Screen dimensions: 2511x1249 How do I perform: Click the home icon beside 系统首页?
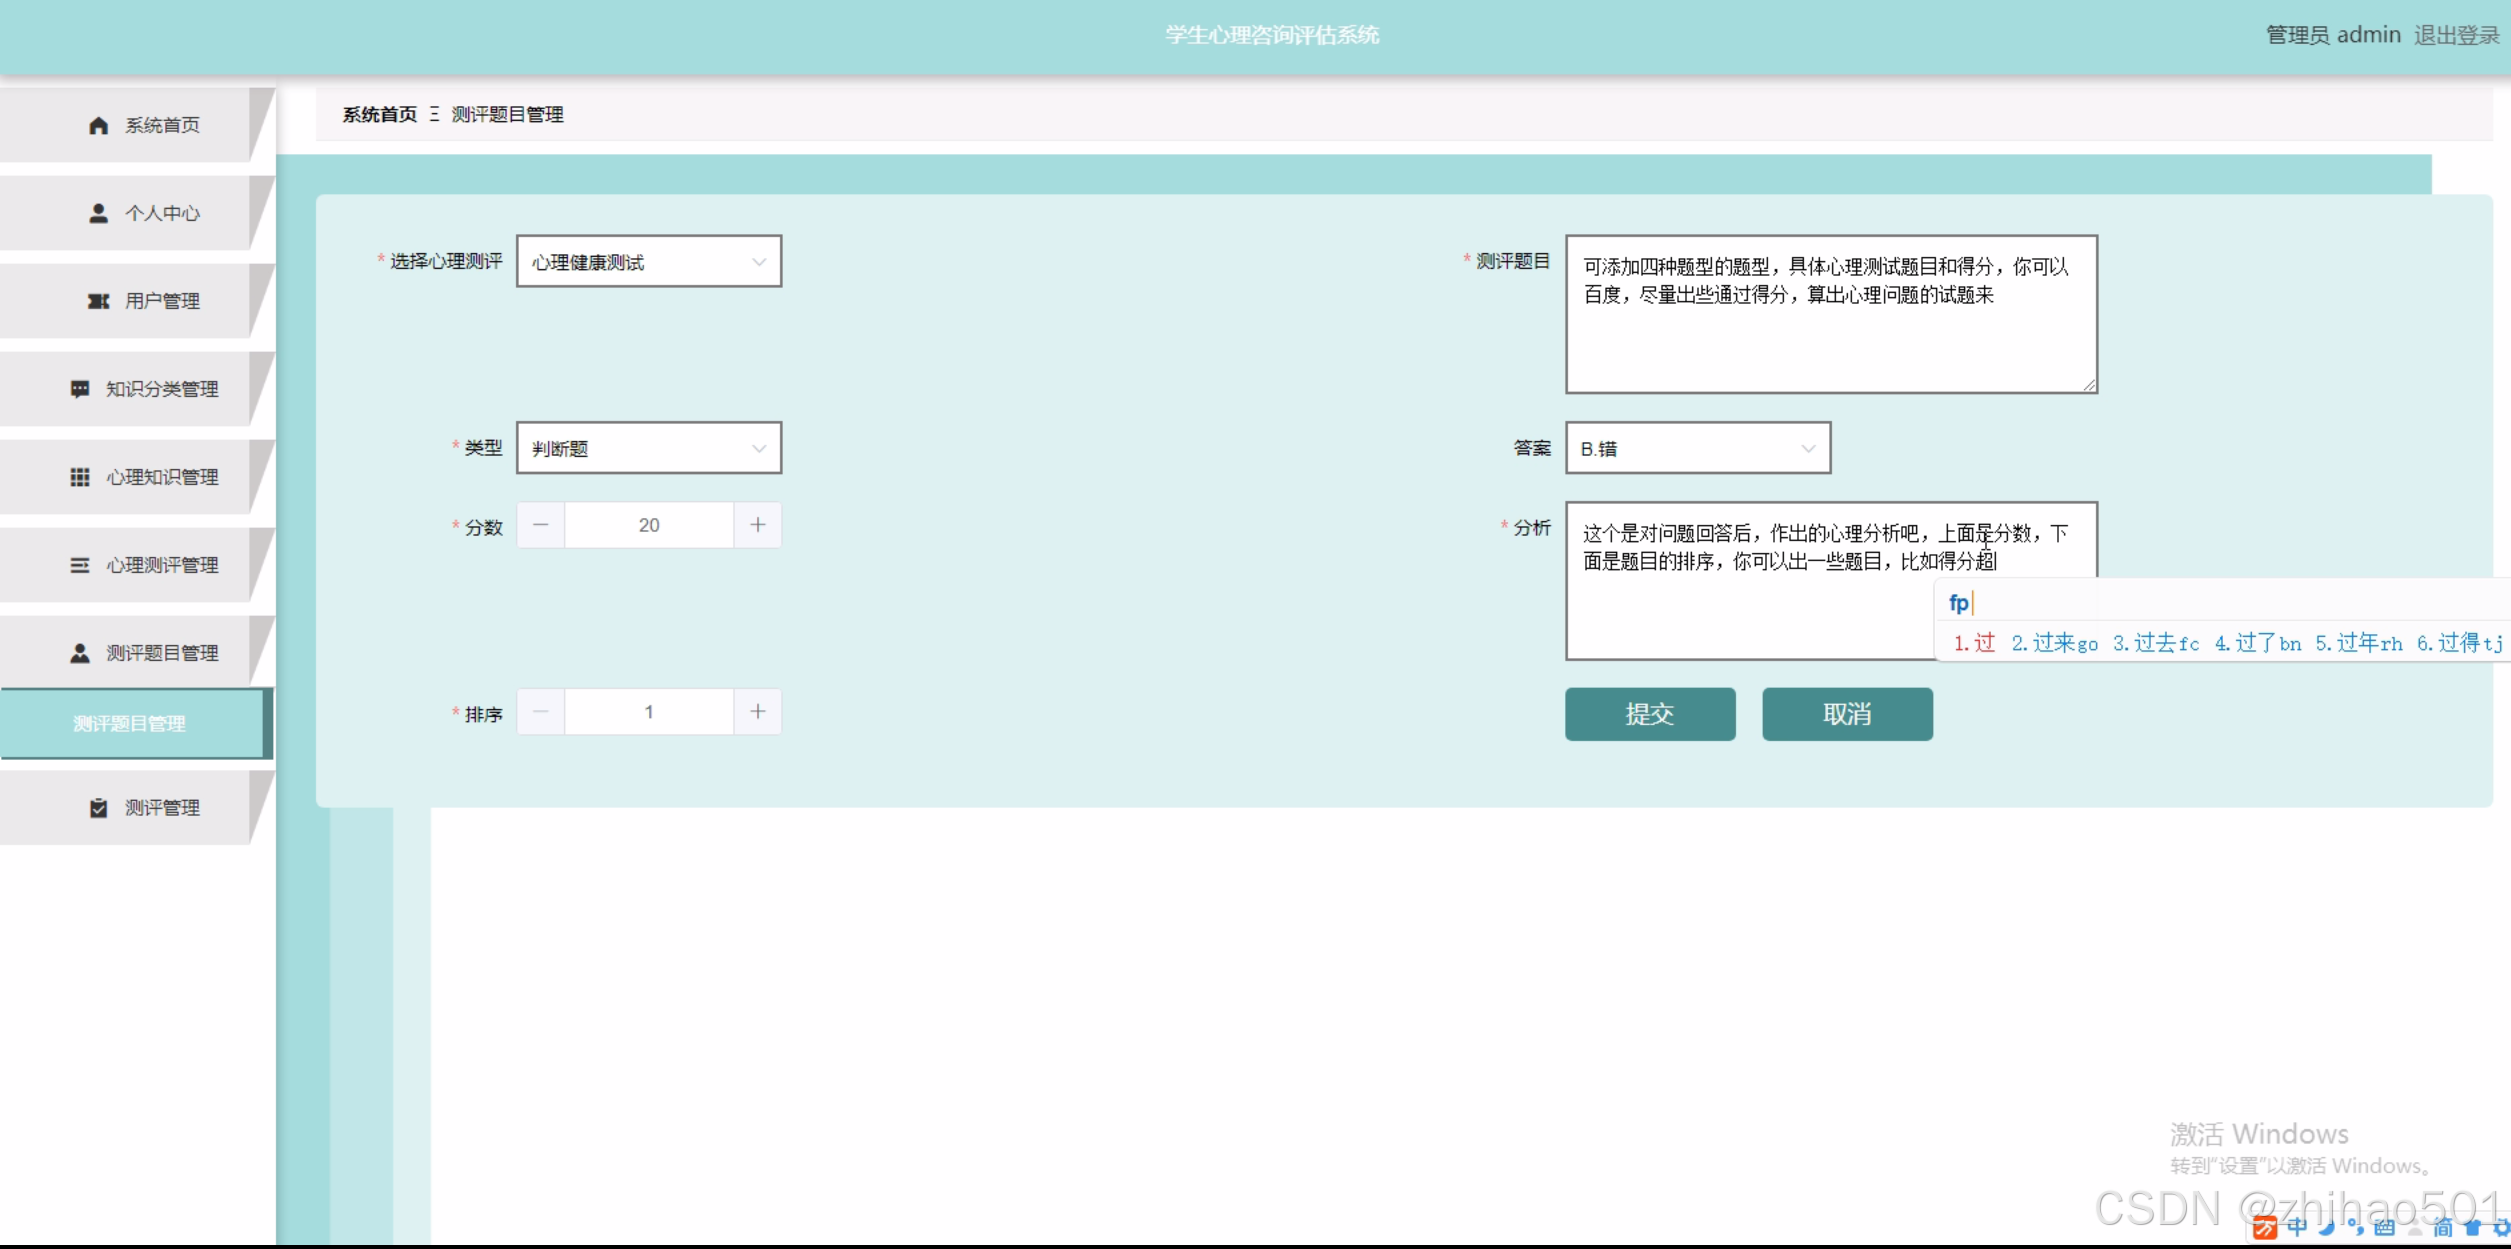tap(98, 125)
